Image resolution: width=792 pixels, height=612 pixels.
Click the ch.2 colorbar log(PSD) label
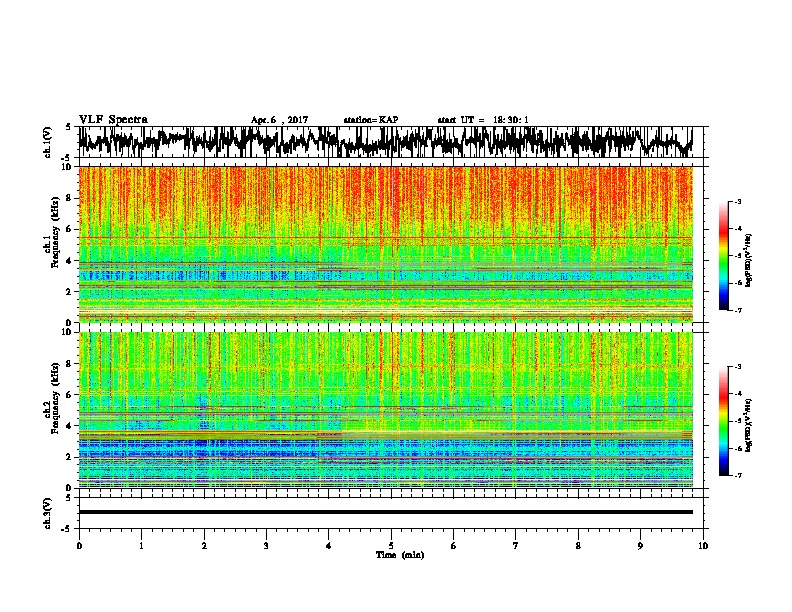(x=749, y=425)
